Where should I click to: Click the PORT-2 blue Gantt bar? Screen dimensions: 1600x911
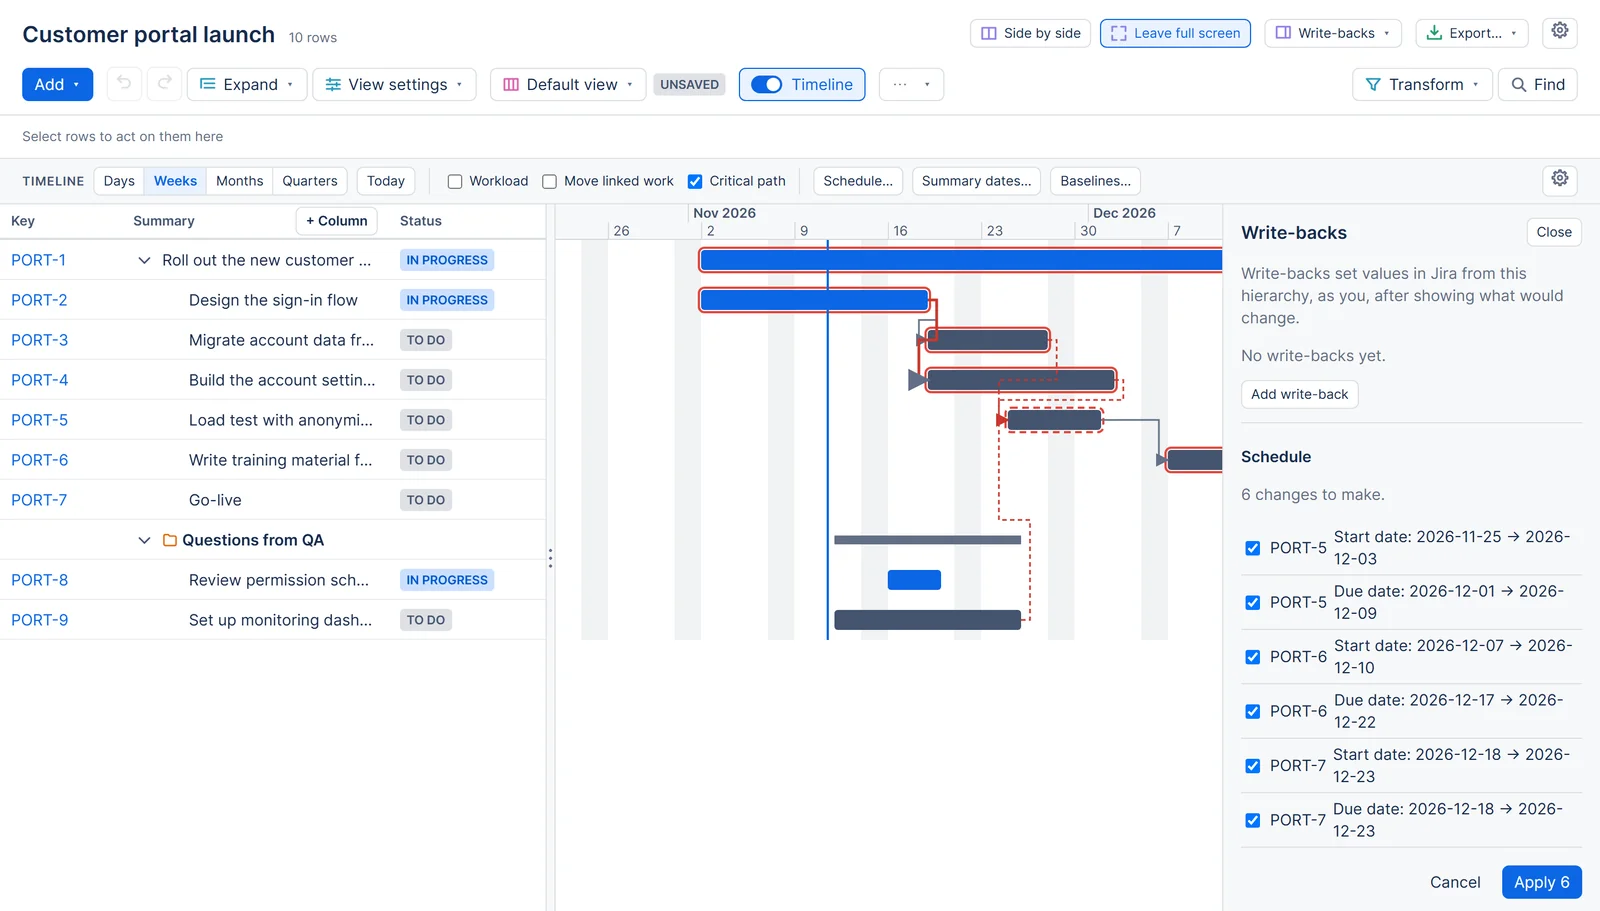(814, 300)
